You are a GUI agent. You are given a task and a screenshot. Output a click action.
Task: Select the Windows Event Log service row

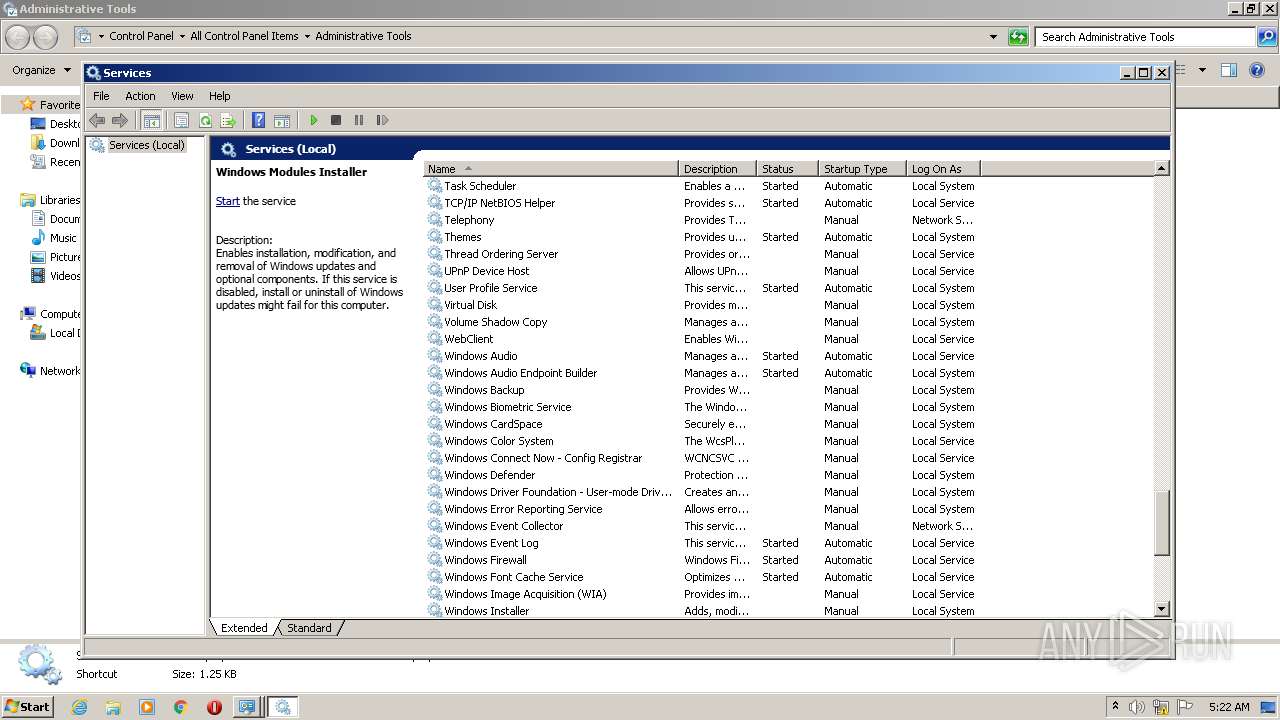coord(702,543)
